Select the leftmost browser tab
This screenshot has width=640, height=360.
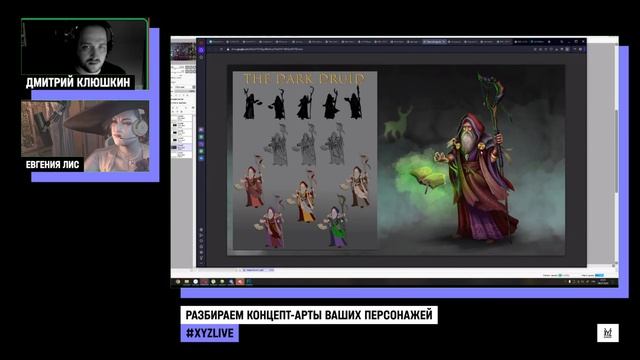click(x=216, y=42)
